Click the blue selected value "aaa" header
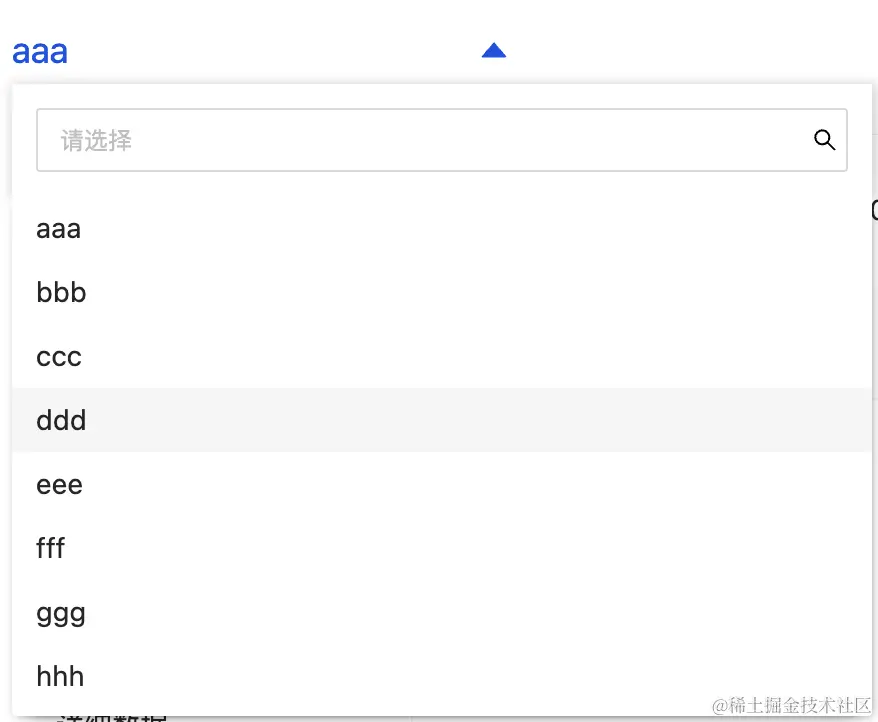 40,52
